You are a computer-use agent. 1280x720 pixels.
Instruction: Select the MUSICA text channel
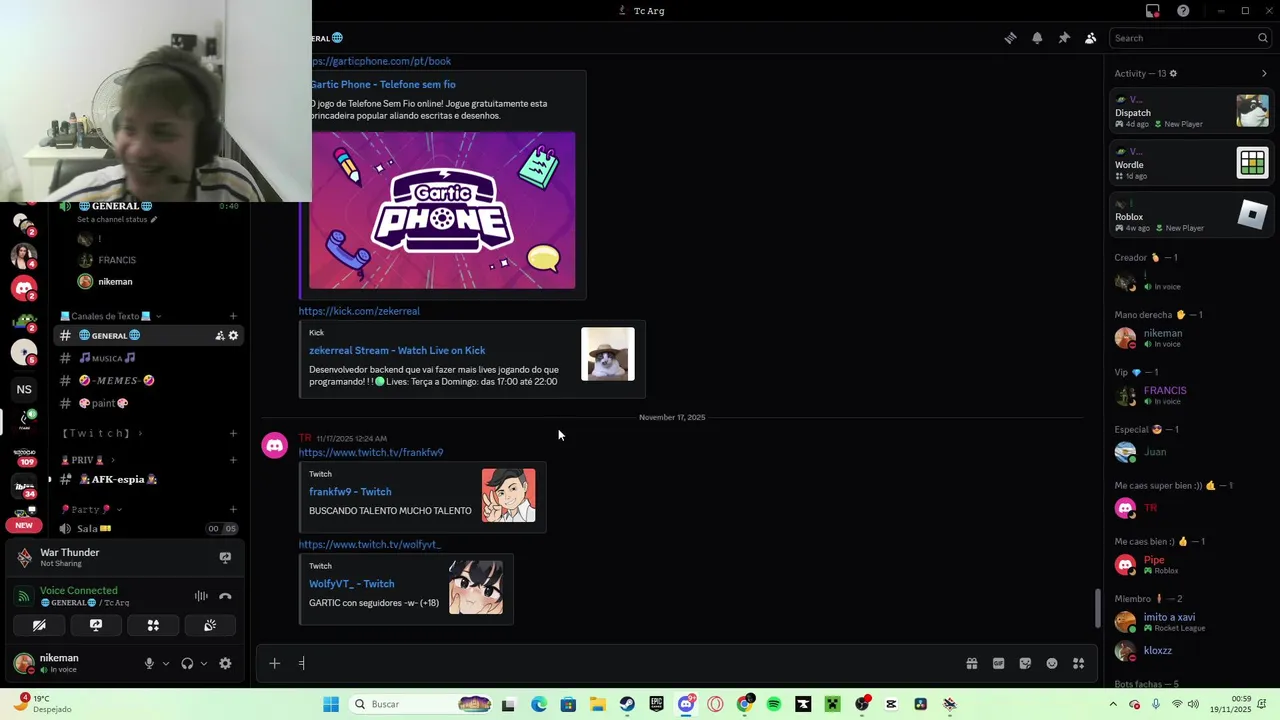pyautogui.click(x=148, y=358)
